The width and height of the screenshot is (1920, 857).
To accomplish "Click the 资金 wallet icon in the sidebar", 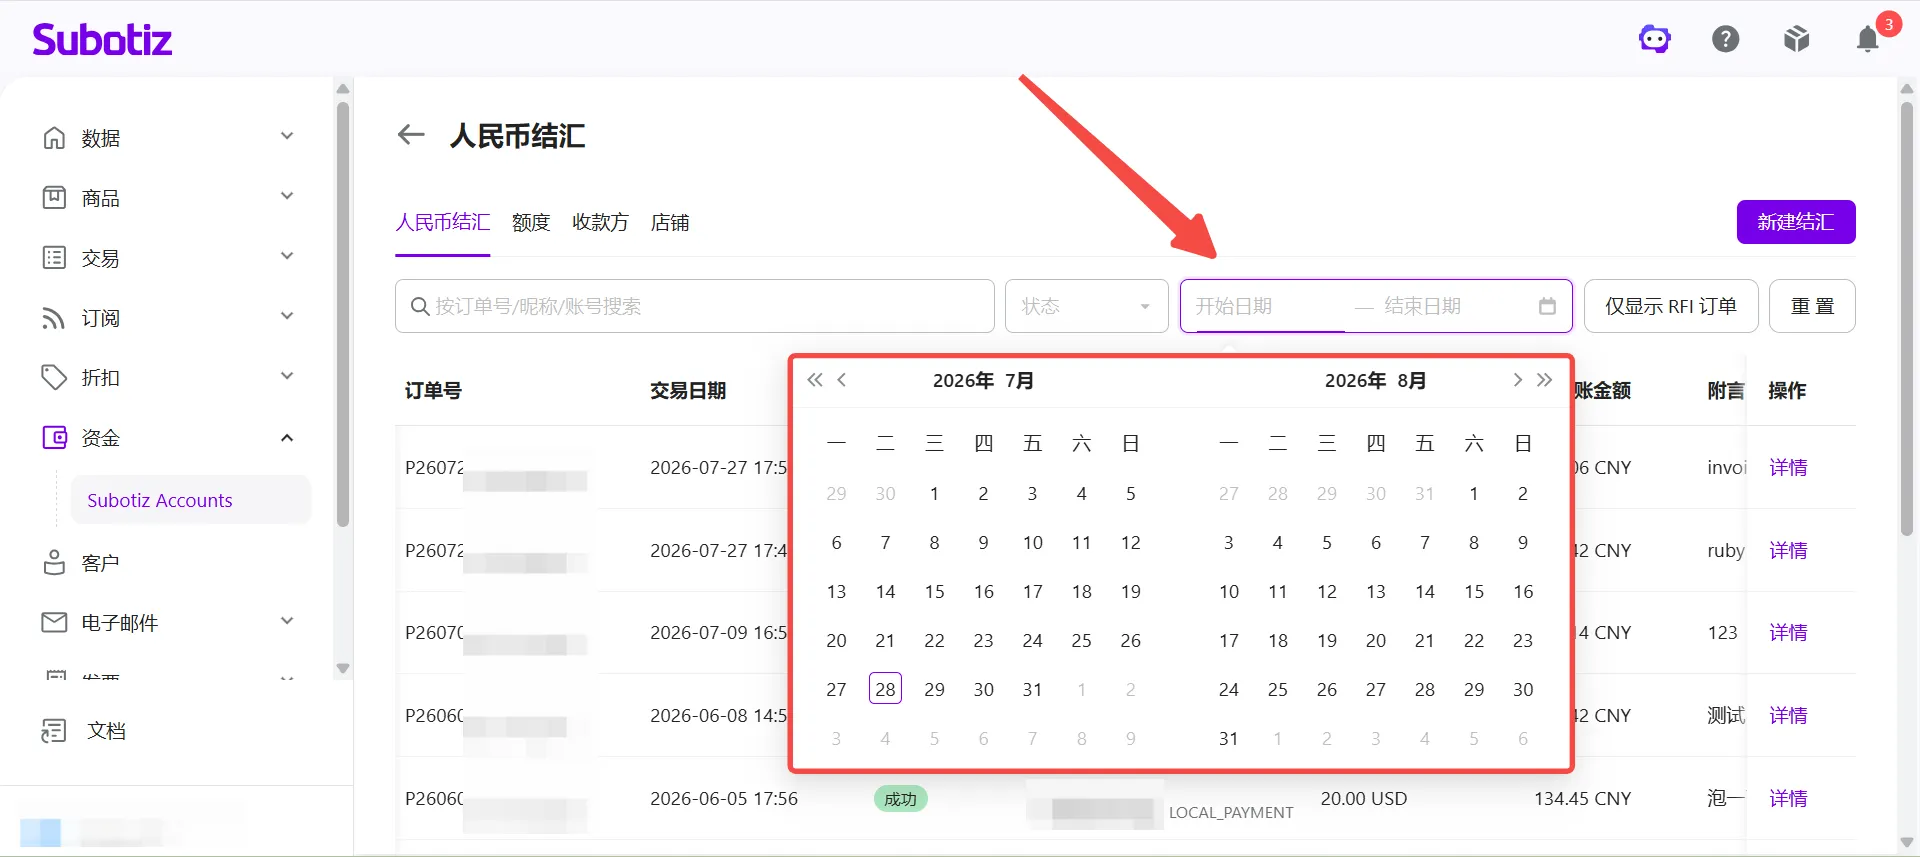I will (54, 438).
